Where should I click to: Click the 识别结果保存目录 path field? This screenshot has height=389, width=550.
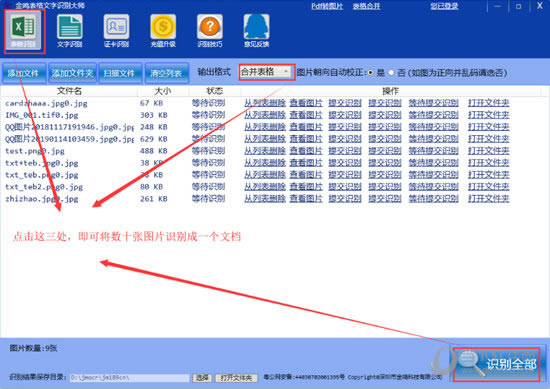pyautogui.click(x=129, y=378)
